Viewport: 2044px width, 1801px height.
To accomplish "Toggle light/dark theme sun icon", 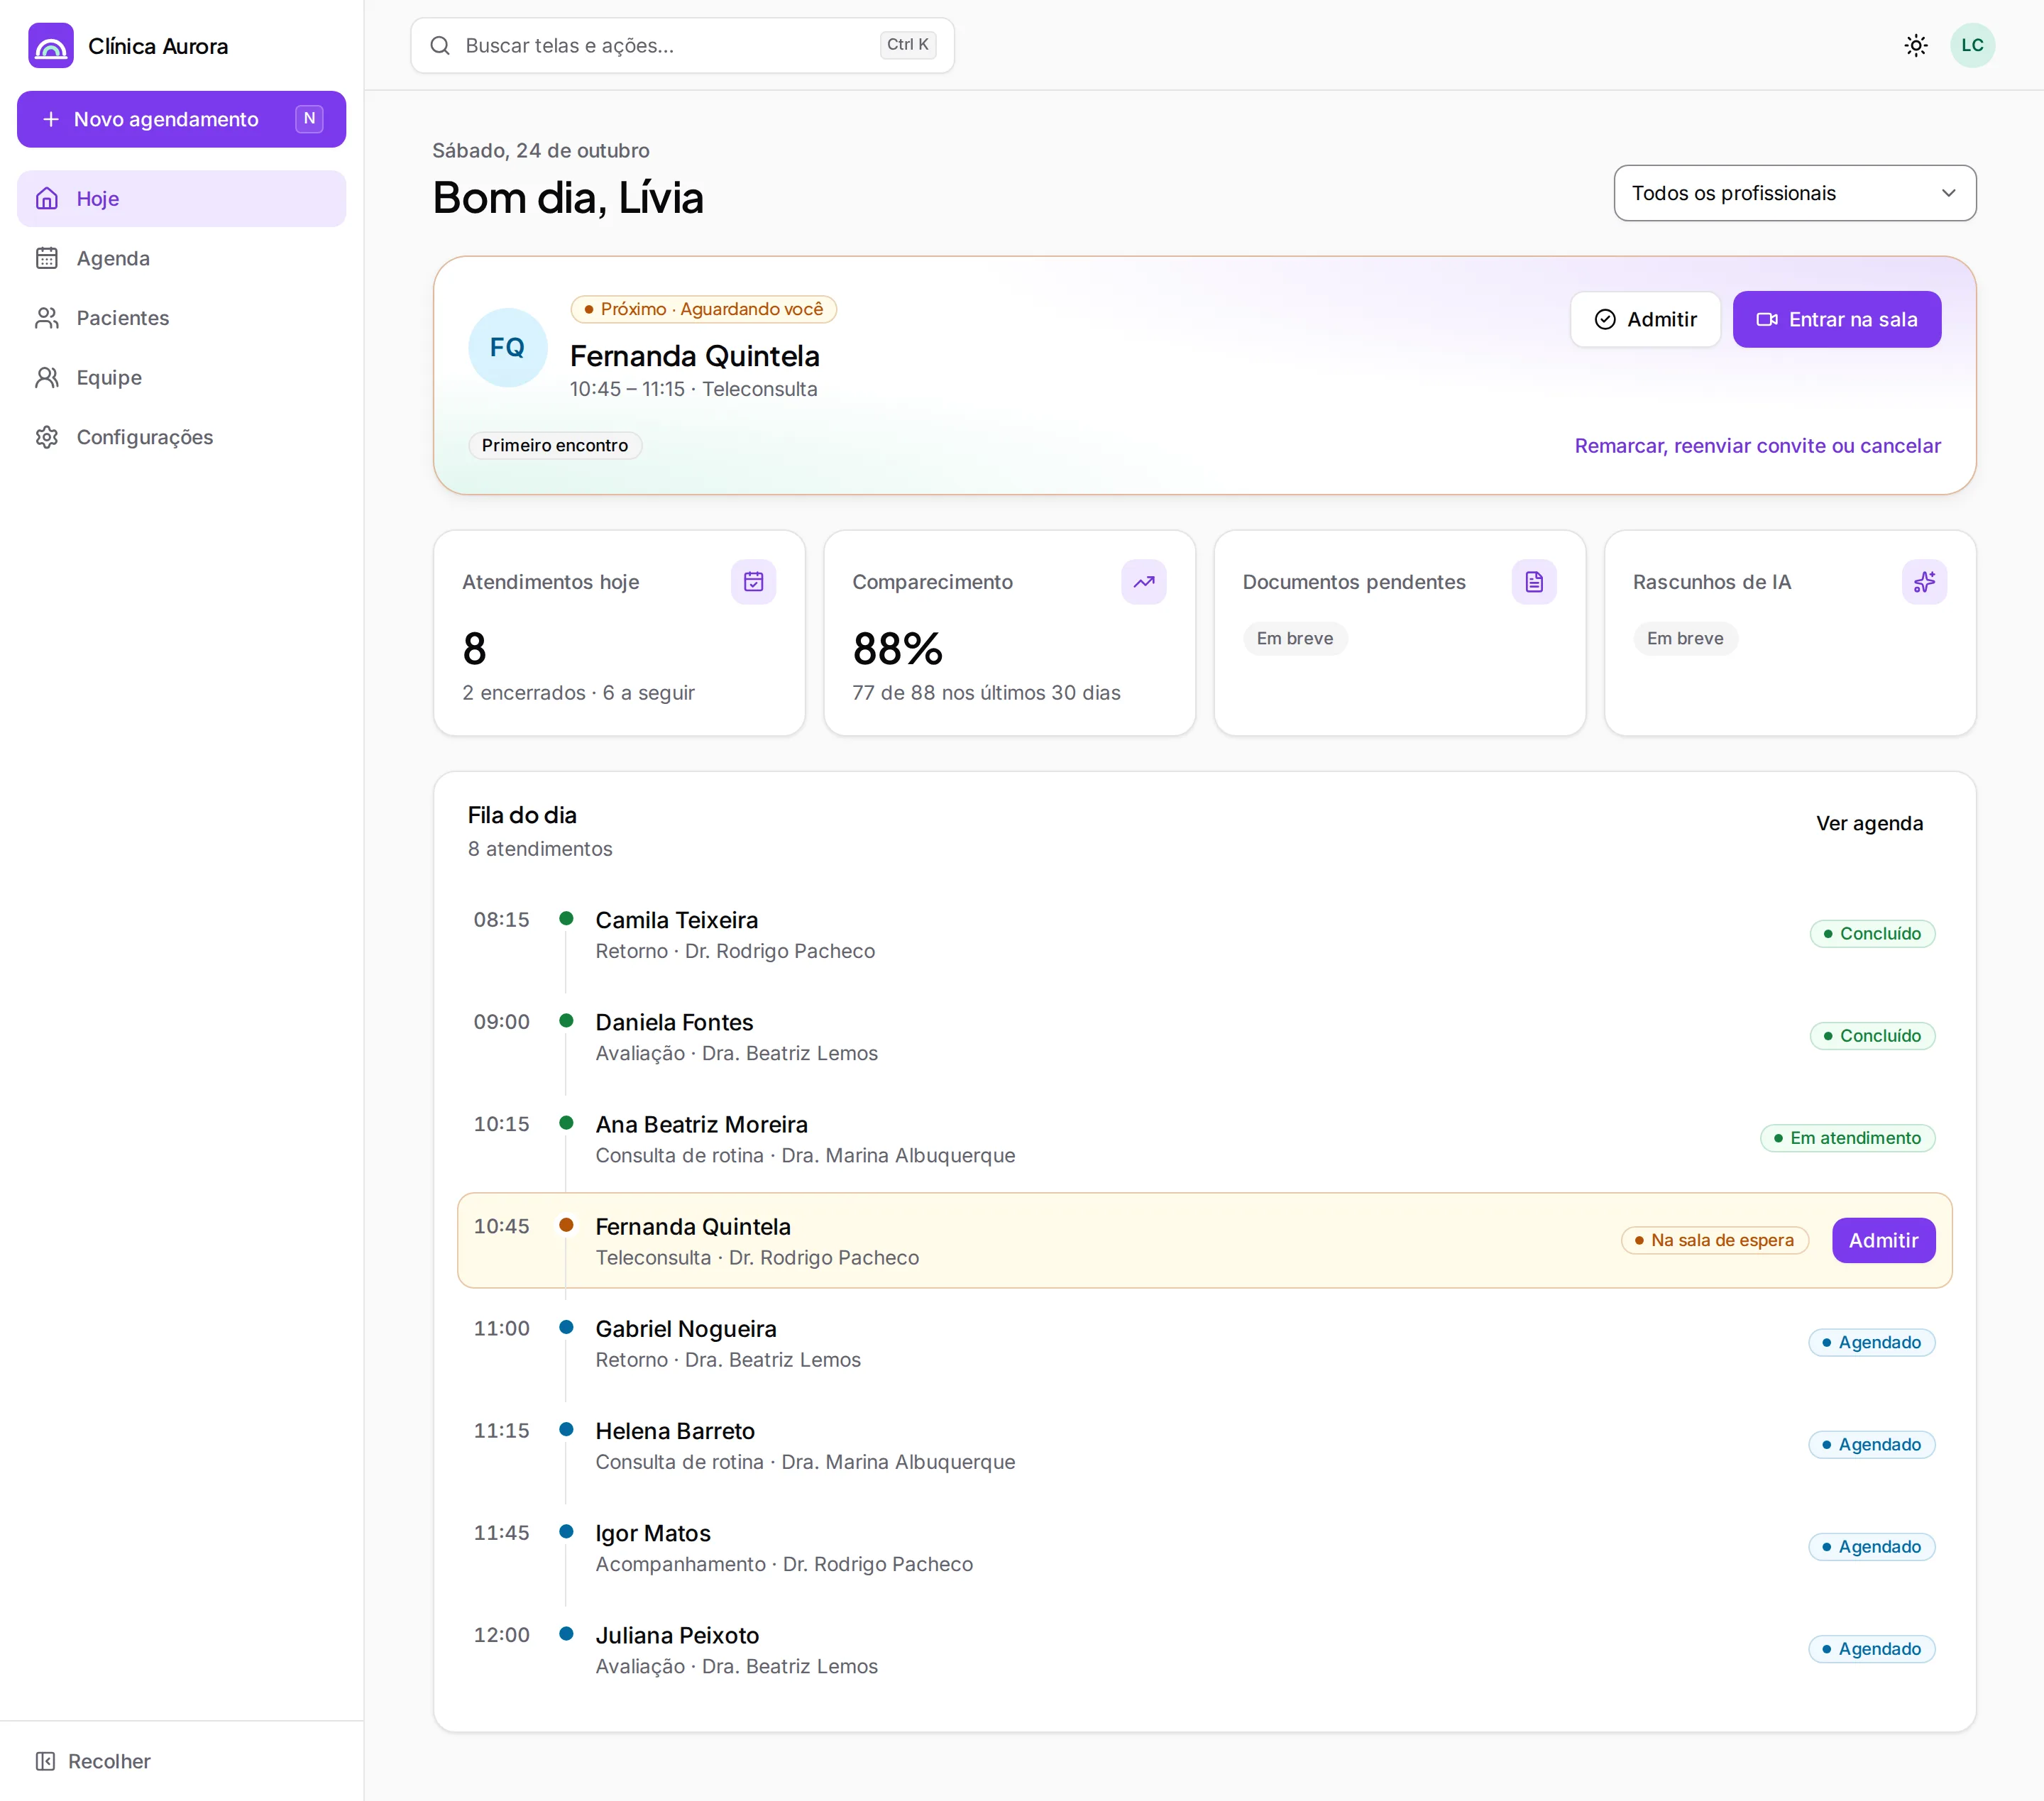I will [1915, 45].
